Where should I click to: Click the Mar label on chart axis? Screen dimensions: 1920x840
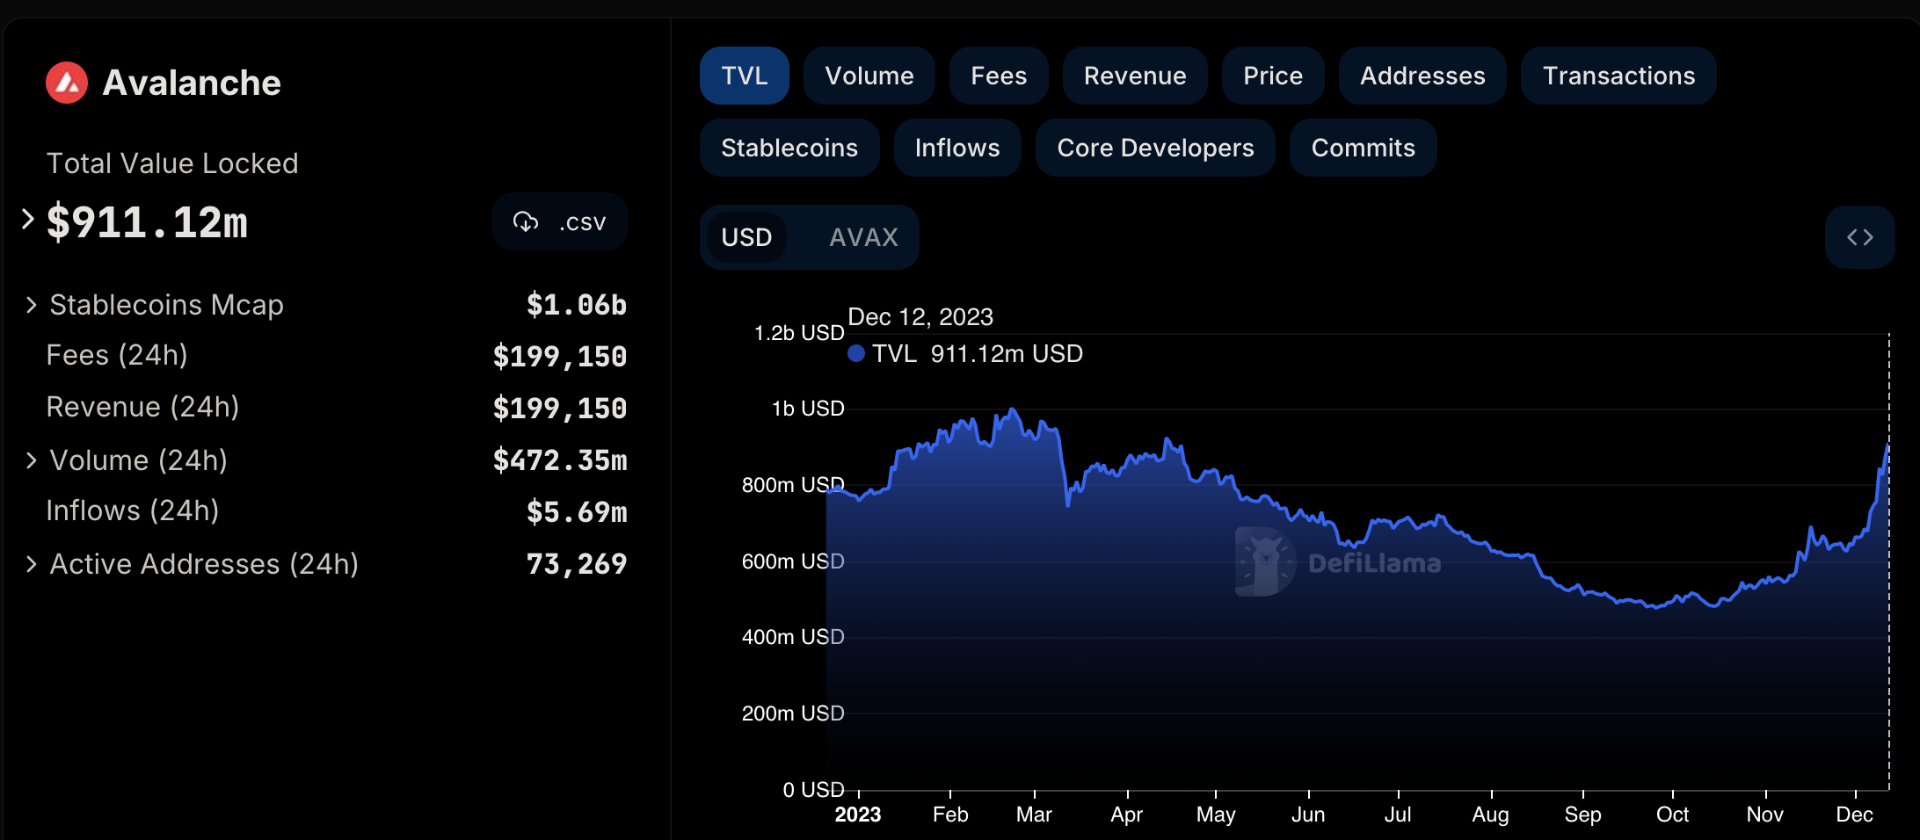click(x=1033, y=814)
